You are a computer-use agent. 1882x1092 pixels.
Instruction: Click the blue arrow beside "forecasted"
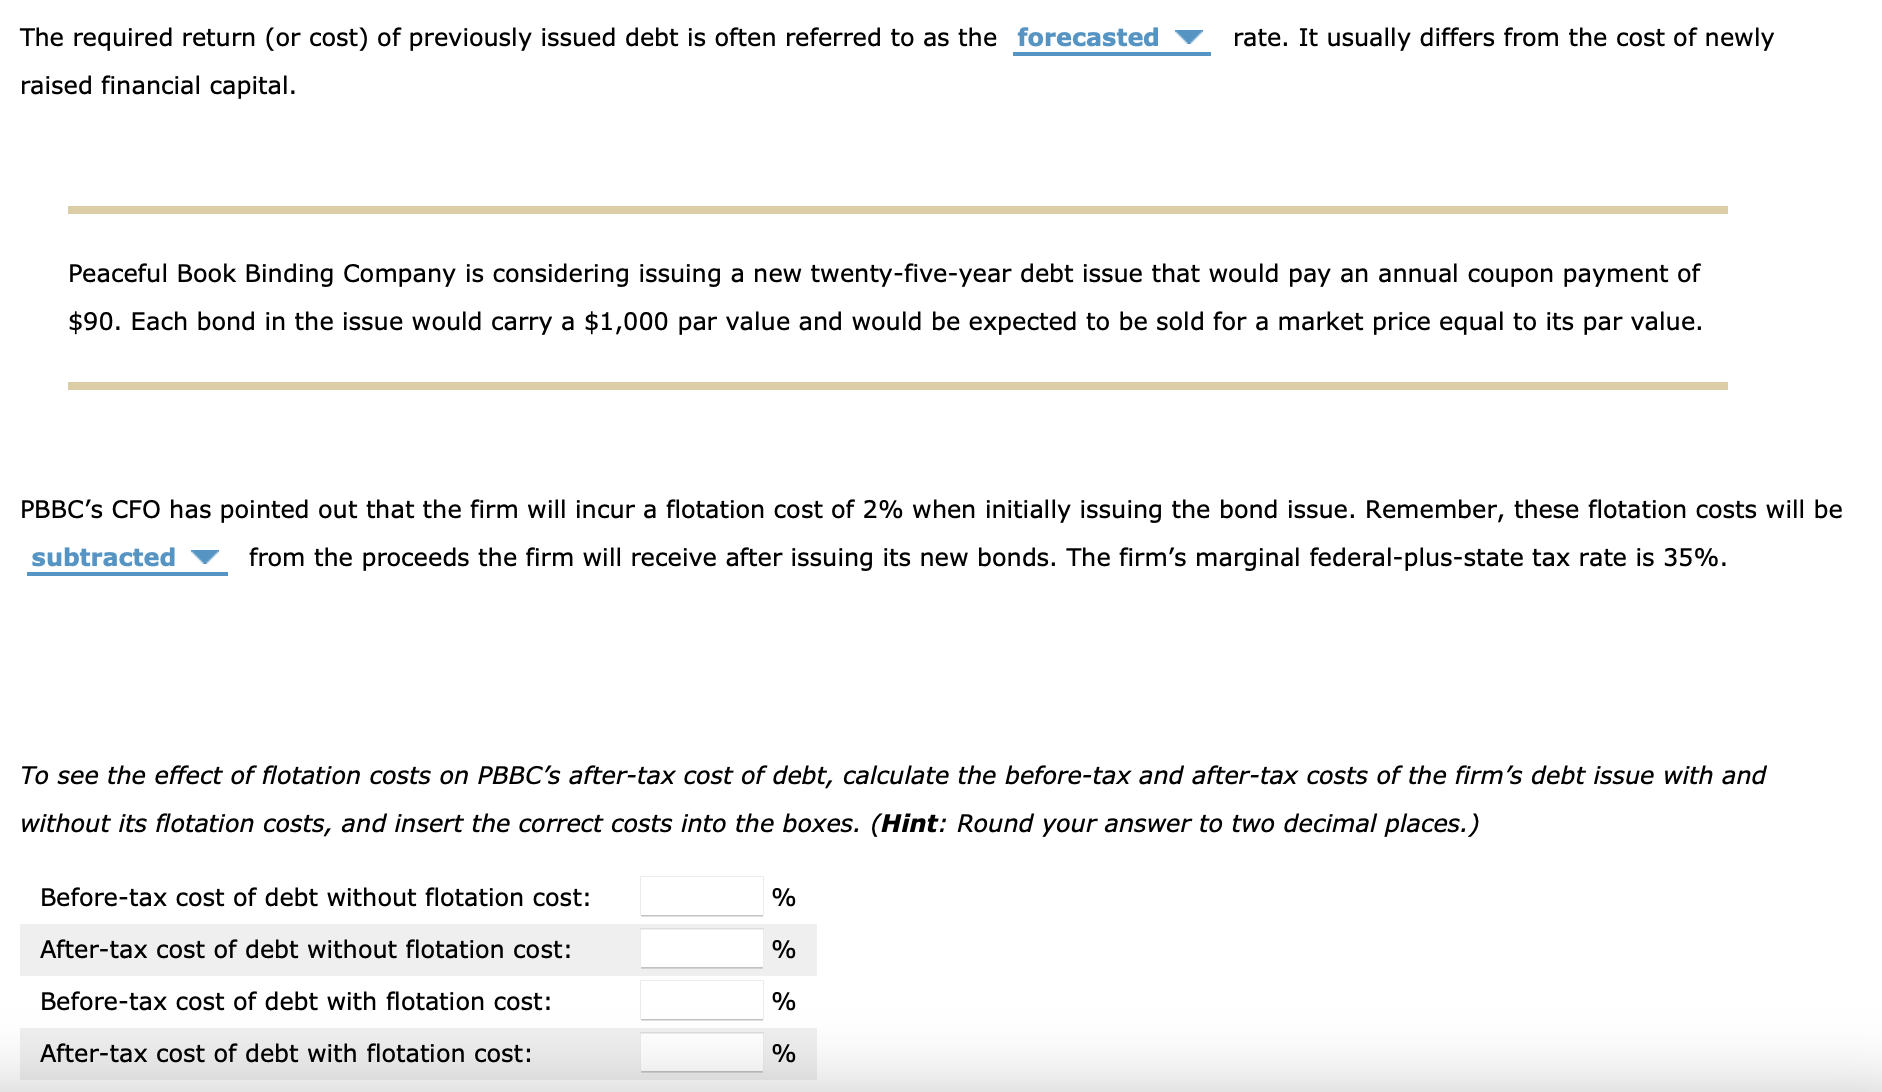pyautogui.click(x=1188, y=39)
